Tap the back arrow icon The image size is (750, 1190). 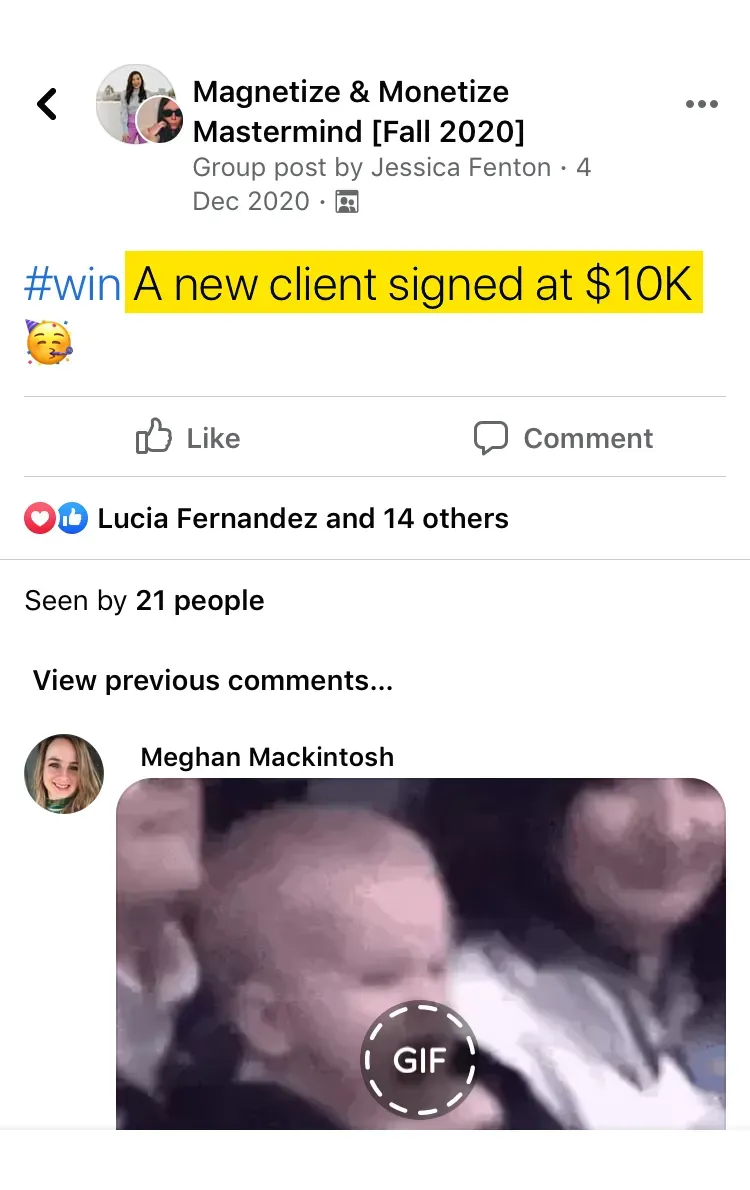(47, 104)
